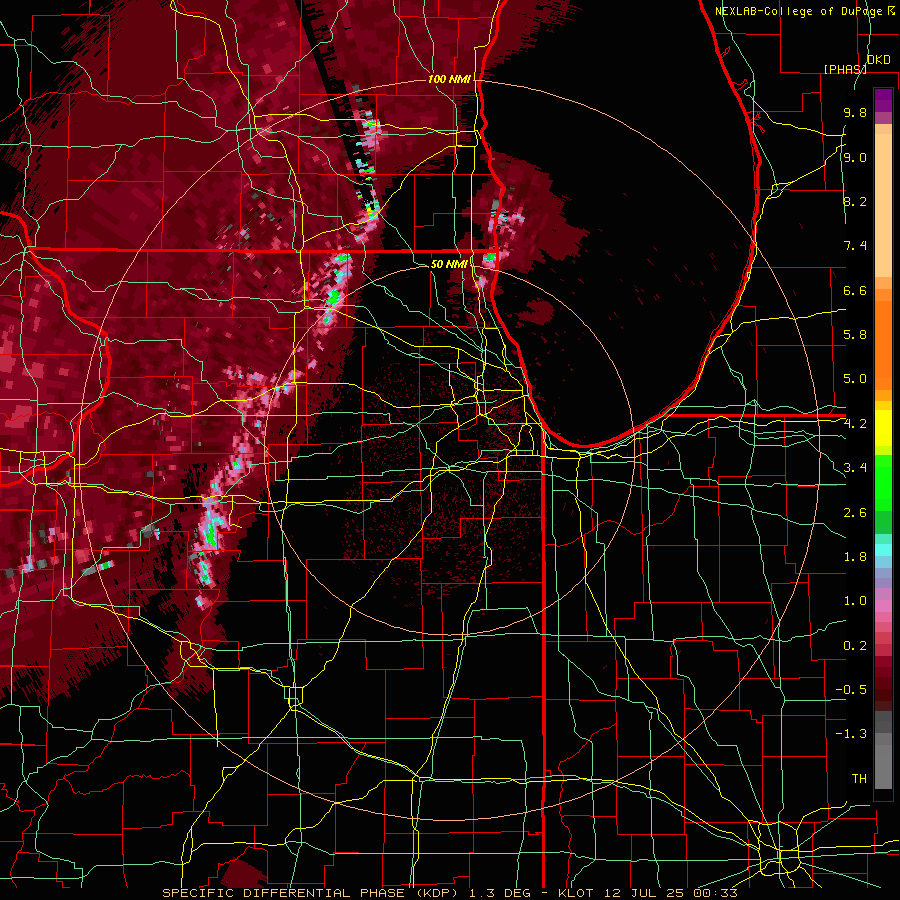Click the 1.0 value on the color scale
Screen dimensions: 900x900
pyautogui.click(x=855, y=602)
